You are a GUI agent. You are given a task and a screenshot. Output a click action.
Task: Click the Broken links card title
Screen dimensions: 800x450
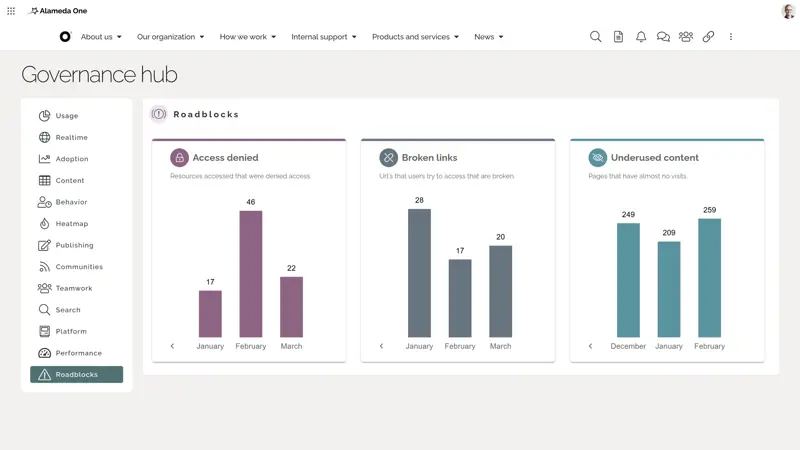point(430,158)
